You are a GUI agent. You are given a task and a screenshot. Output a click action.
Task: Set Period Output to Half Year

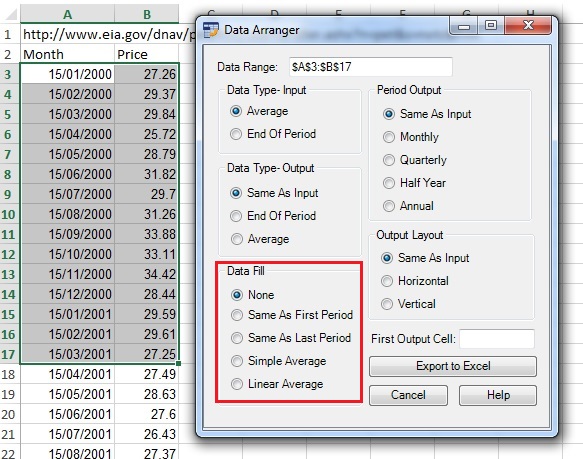click(x=414, y=183)
